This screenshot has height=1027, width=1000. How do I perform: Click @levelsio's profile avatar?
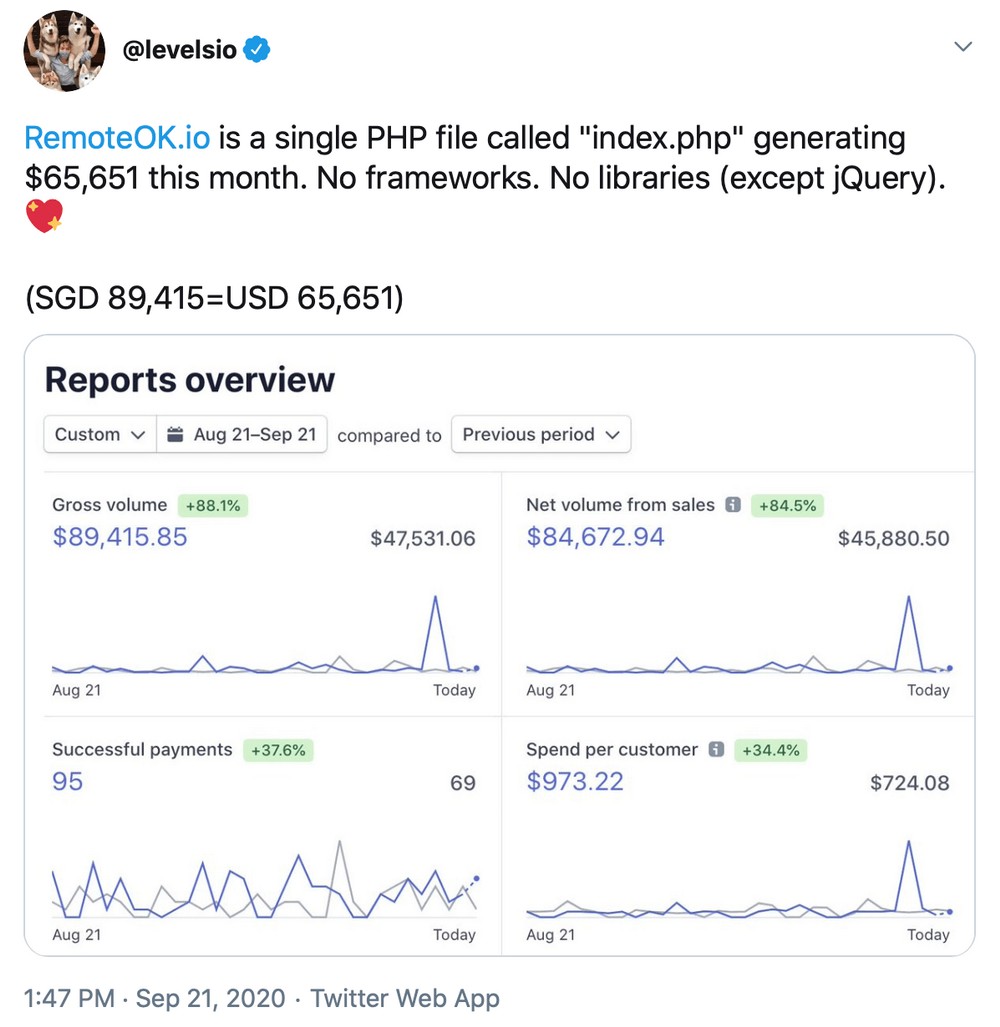tap(63, 50)
